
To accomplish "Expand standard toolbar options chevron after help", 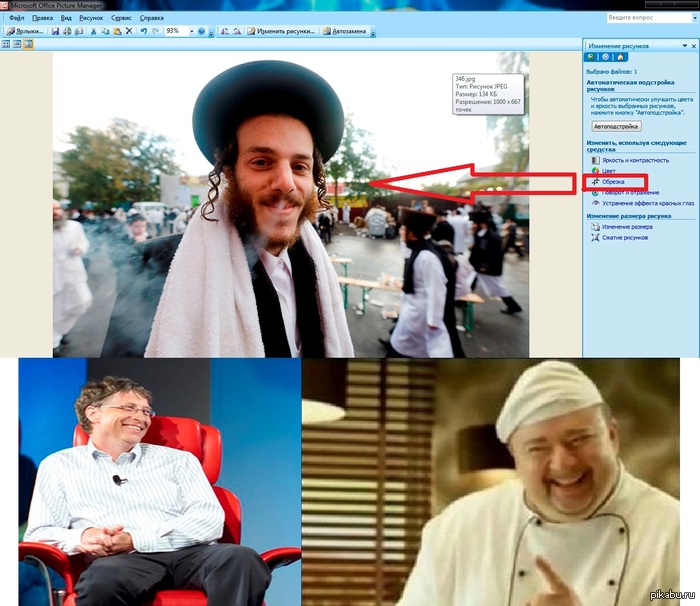I will tap(211, 32).
